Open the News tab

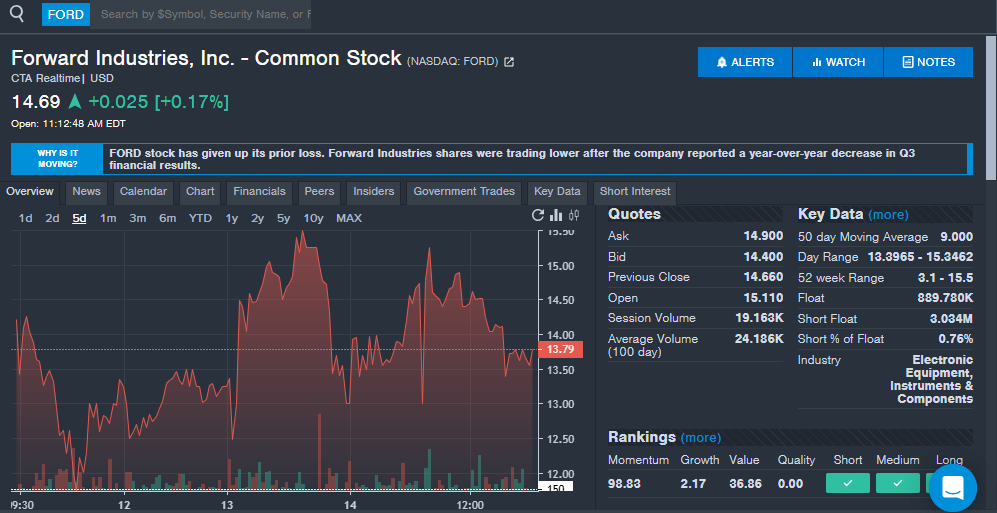tap(86, 191)
